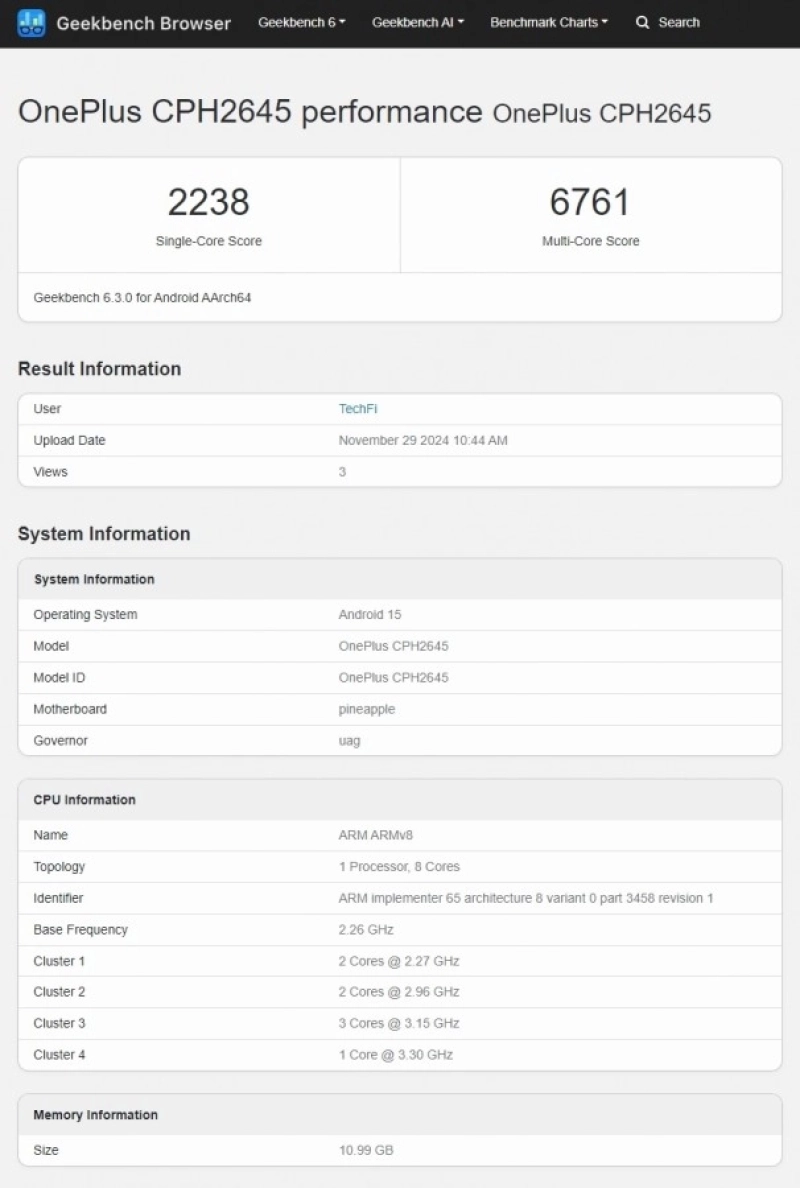The width and height of the screenshot is (800, 1188).
Task: Select the governor value uag
Action: click(349, 741)
